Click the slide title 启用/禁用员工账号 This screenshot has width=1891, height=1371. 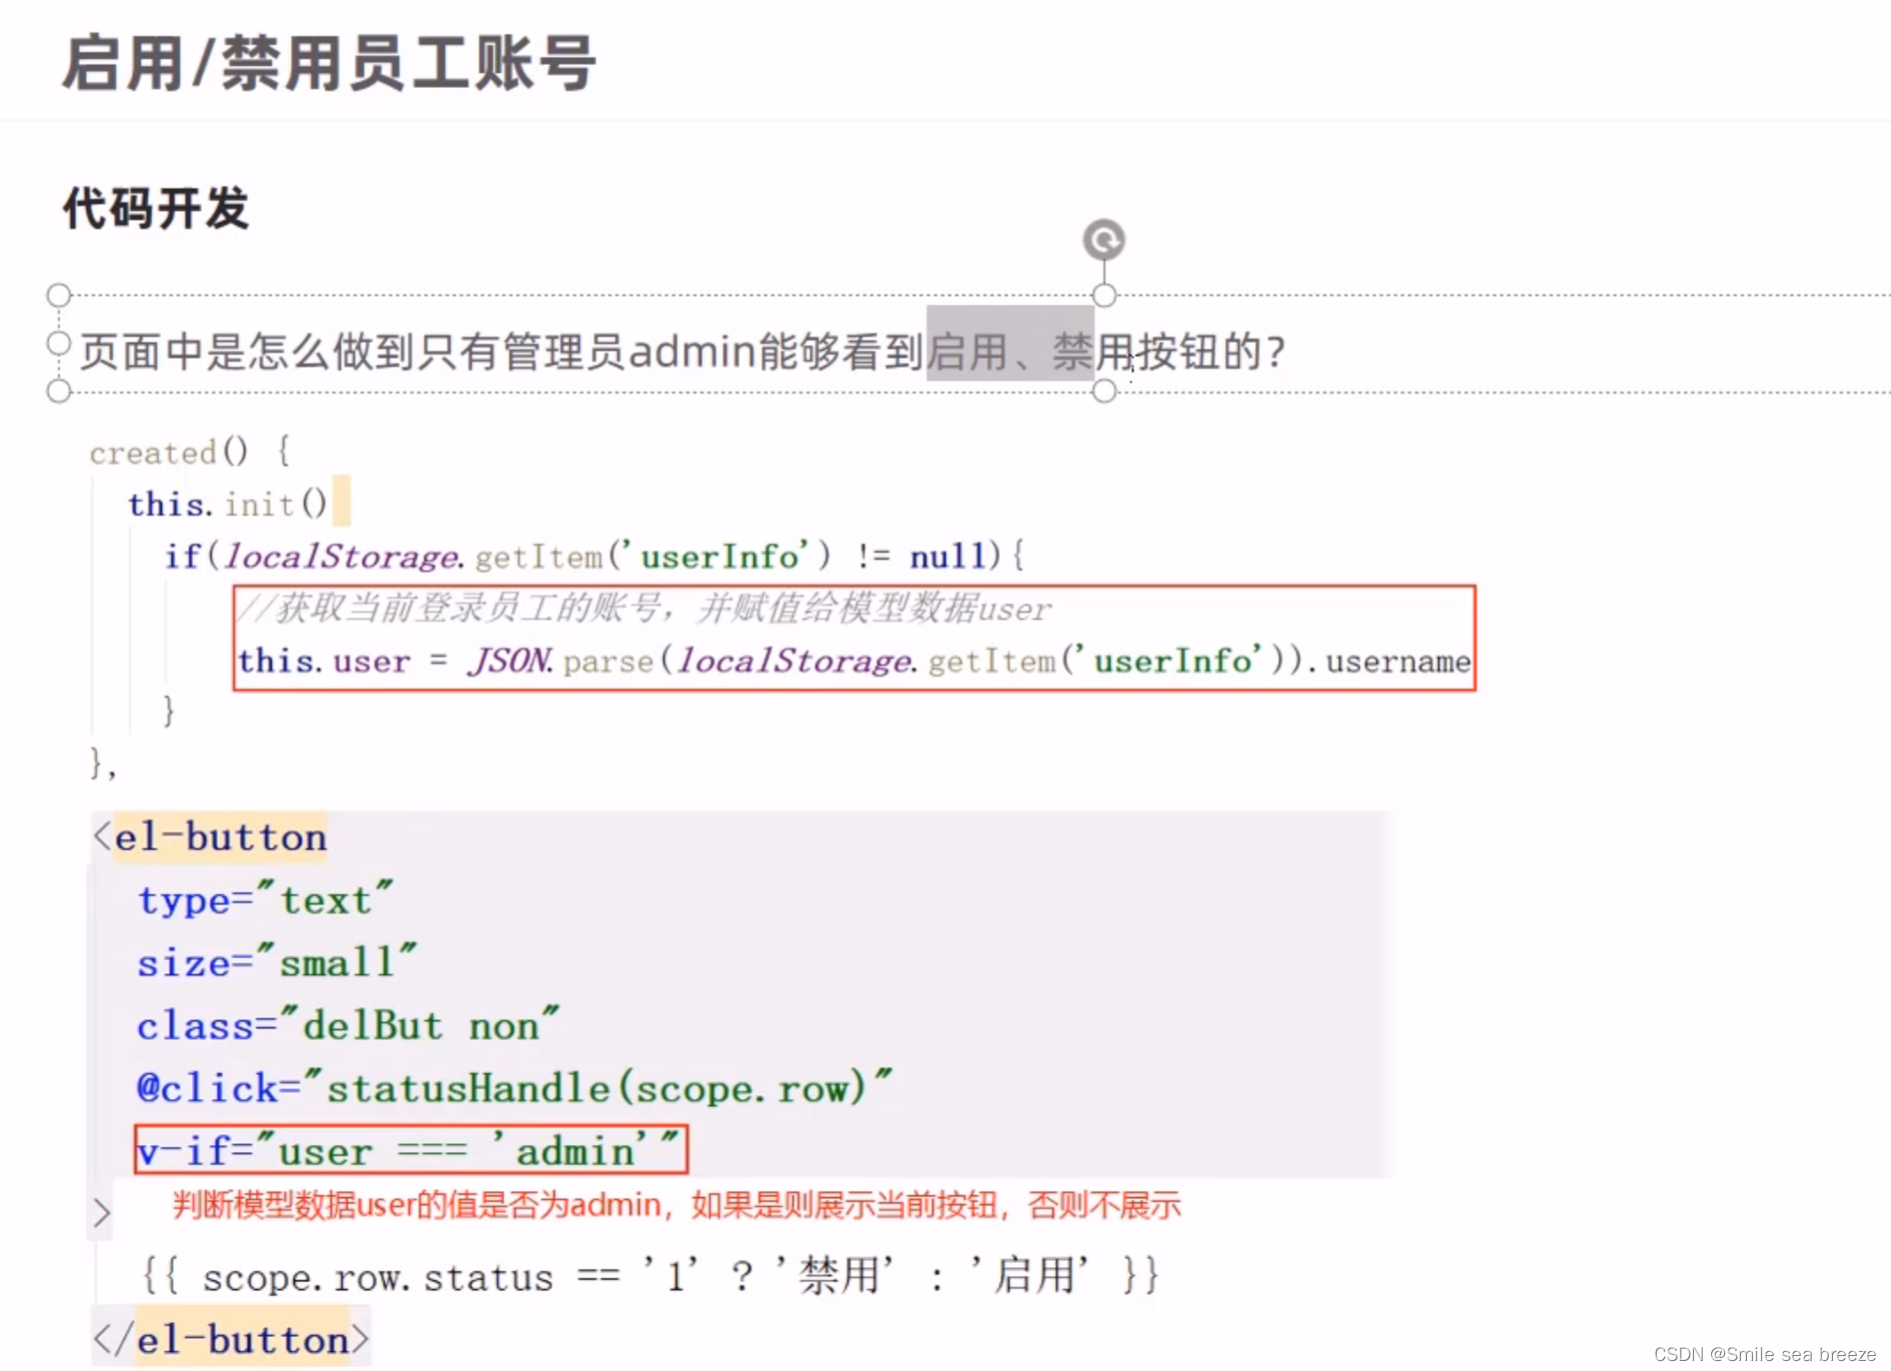[329, 63]
